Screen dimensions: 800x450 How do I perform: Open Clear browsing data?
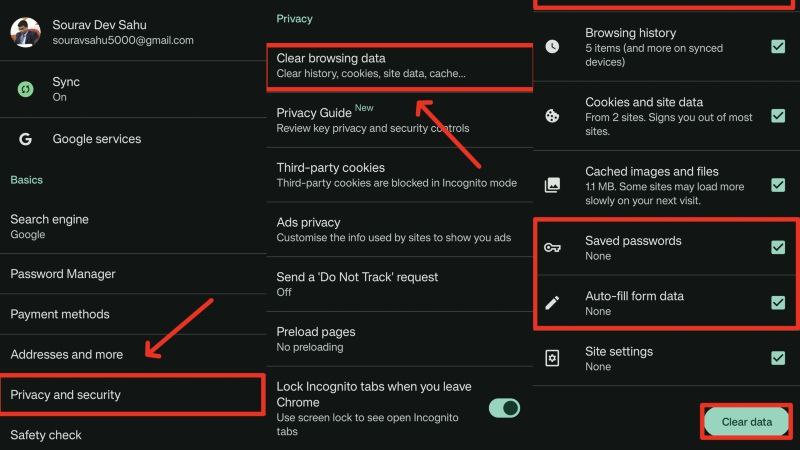(x=399, y=66)
